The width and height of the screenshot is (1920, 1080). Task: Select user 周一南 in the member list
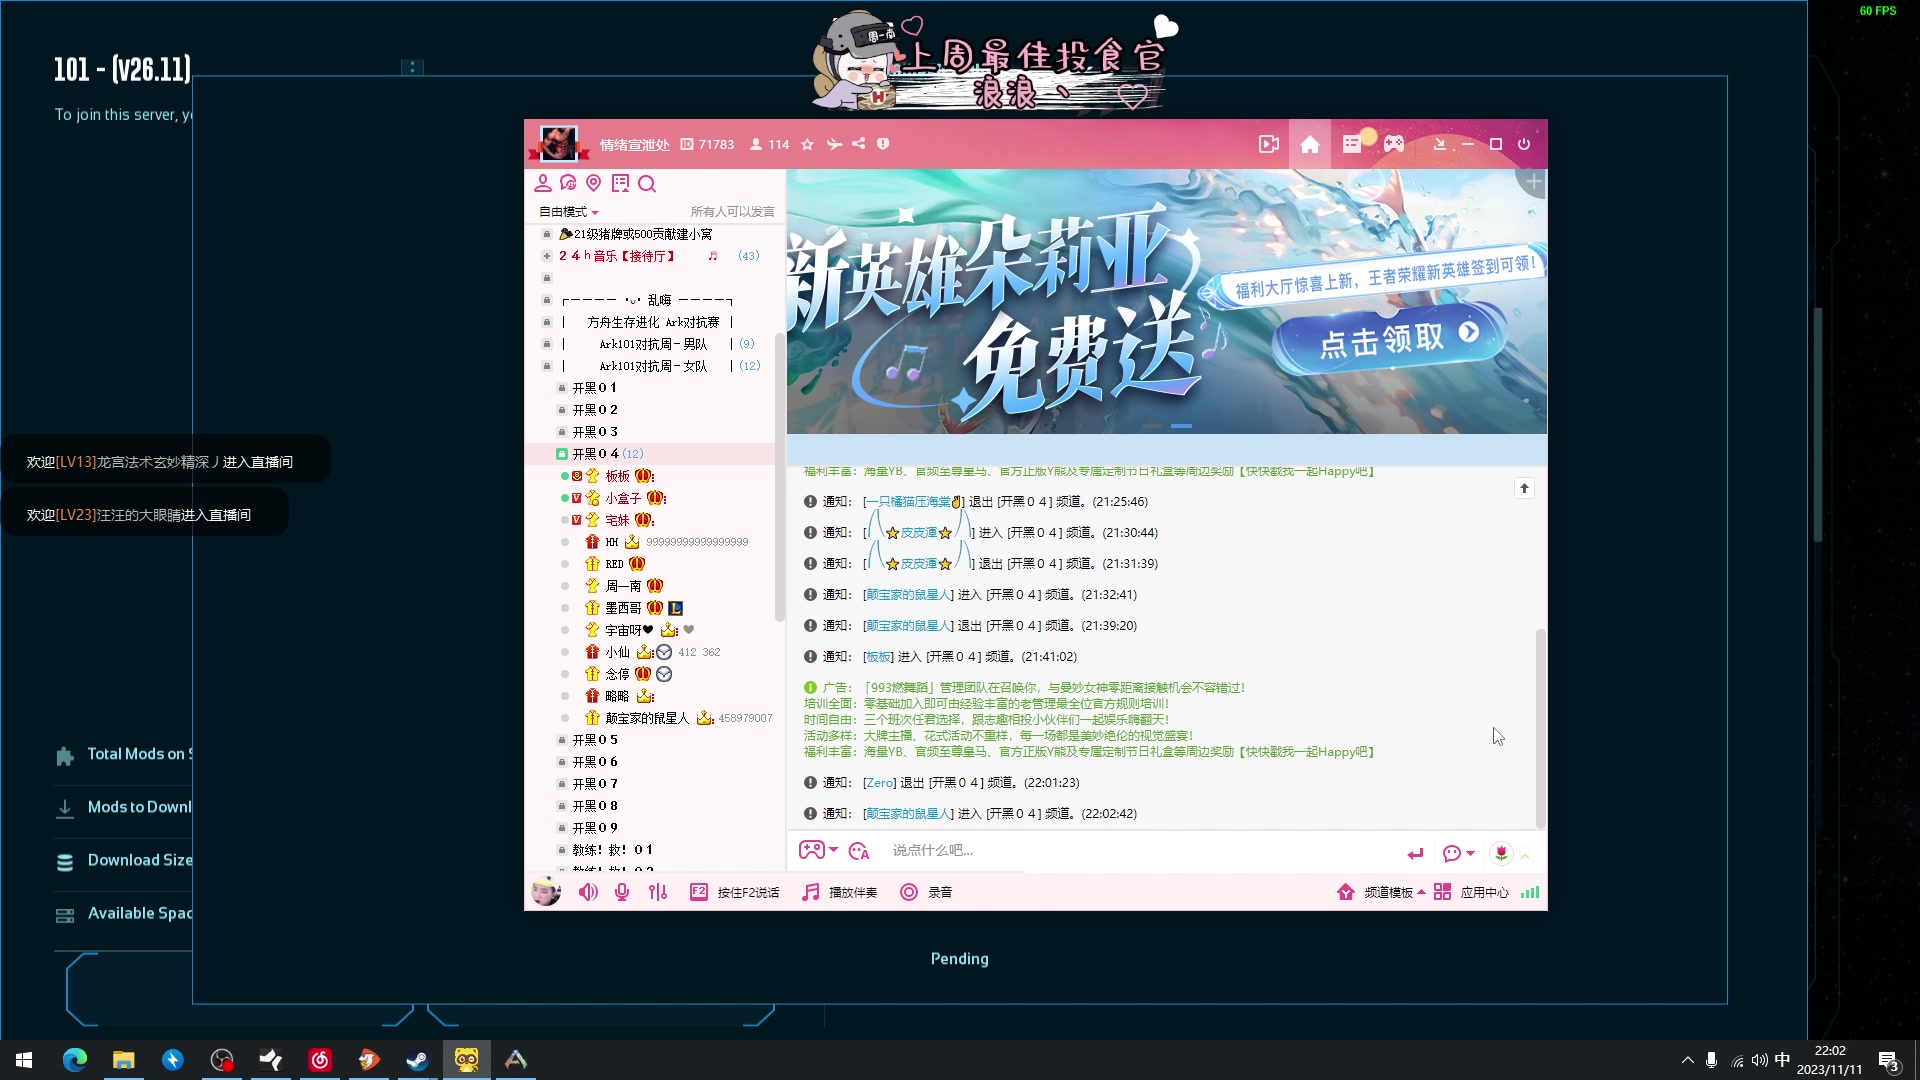(623, 586)
